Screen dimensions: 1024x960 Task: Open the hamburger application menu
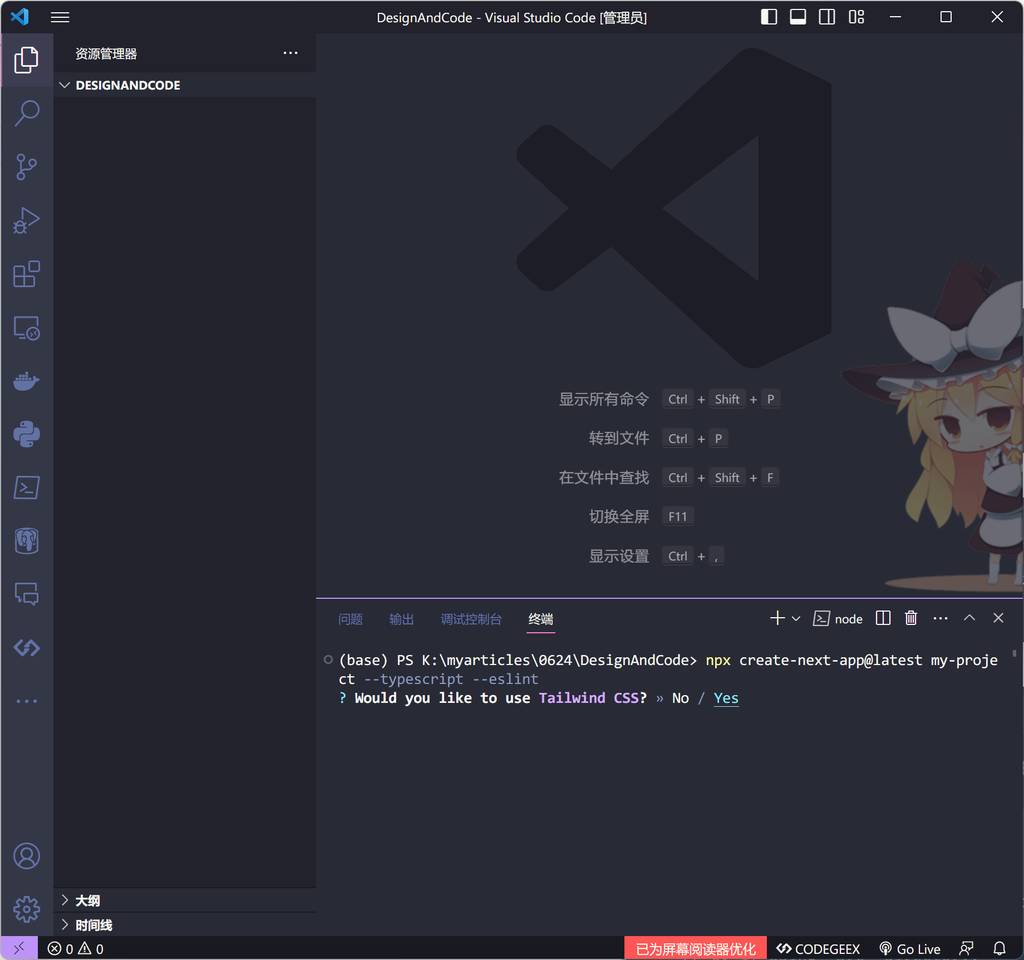[60, 17]
